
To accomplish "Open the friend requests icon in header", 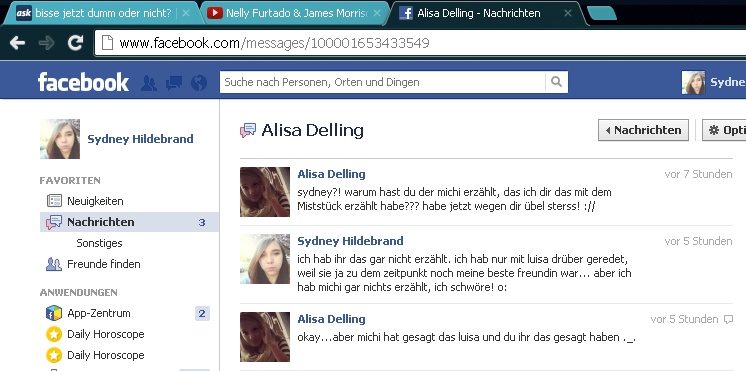I will pos(149,83).
